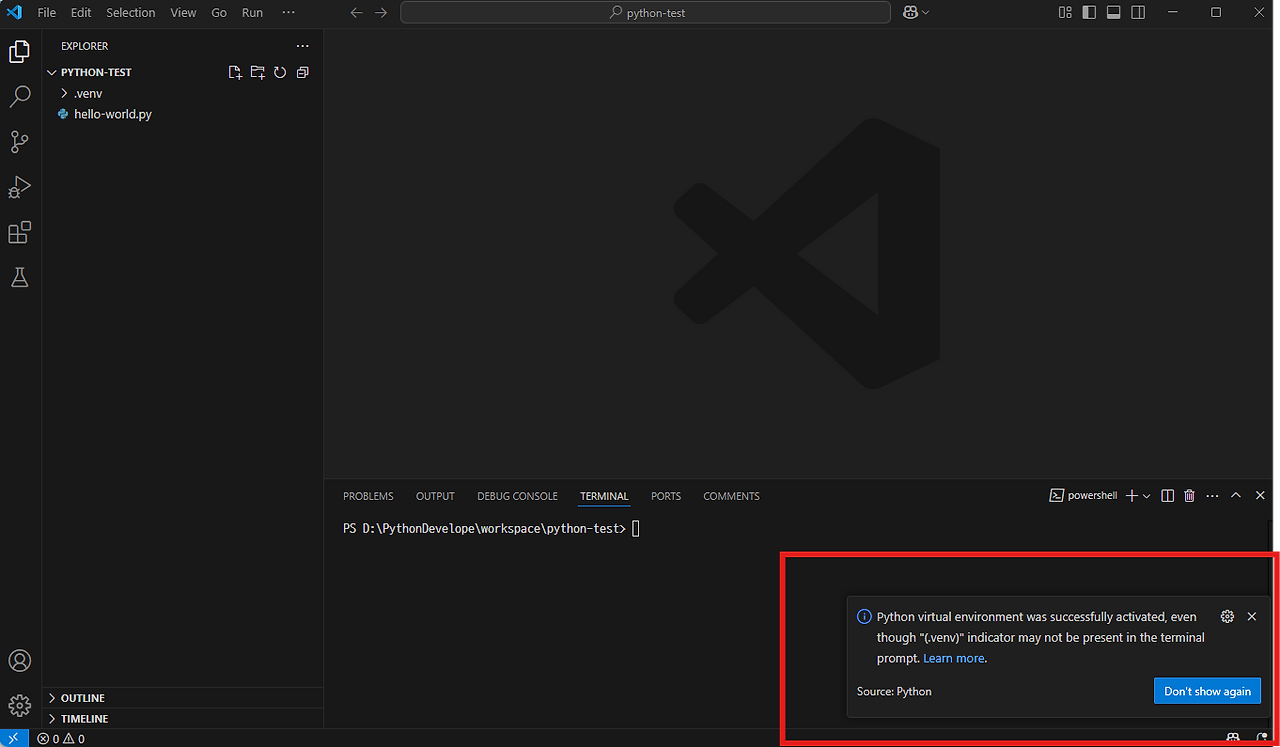This screenshot has width=1280, height=747.
Task: Refresh the Explorer file tree
Action: point(280,72)
